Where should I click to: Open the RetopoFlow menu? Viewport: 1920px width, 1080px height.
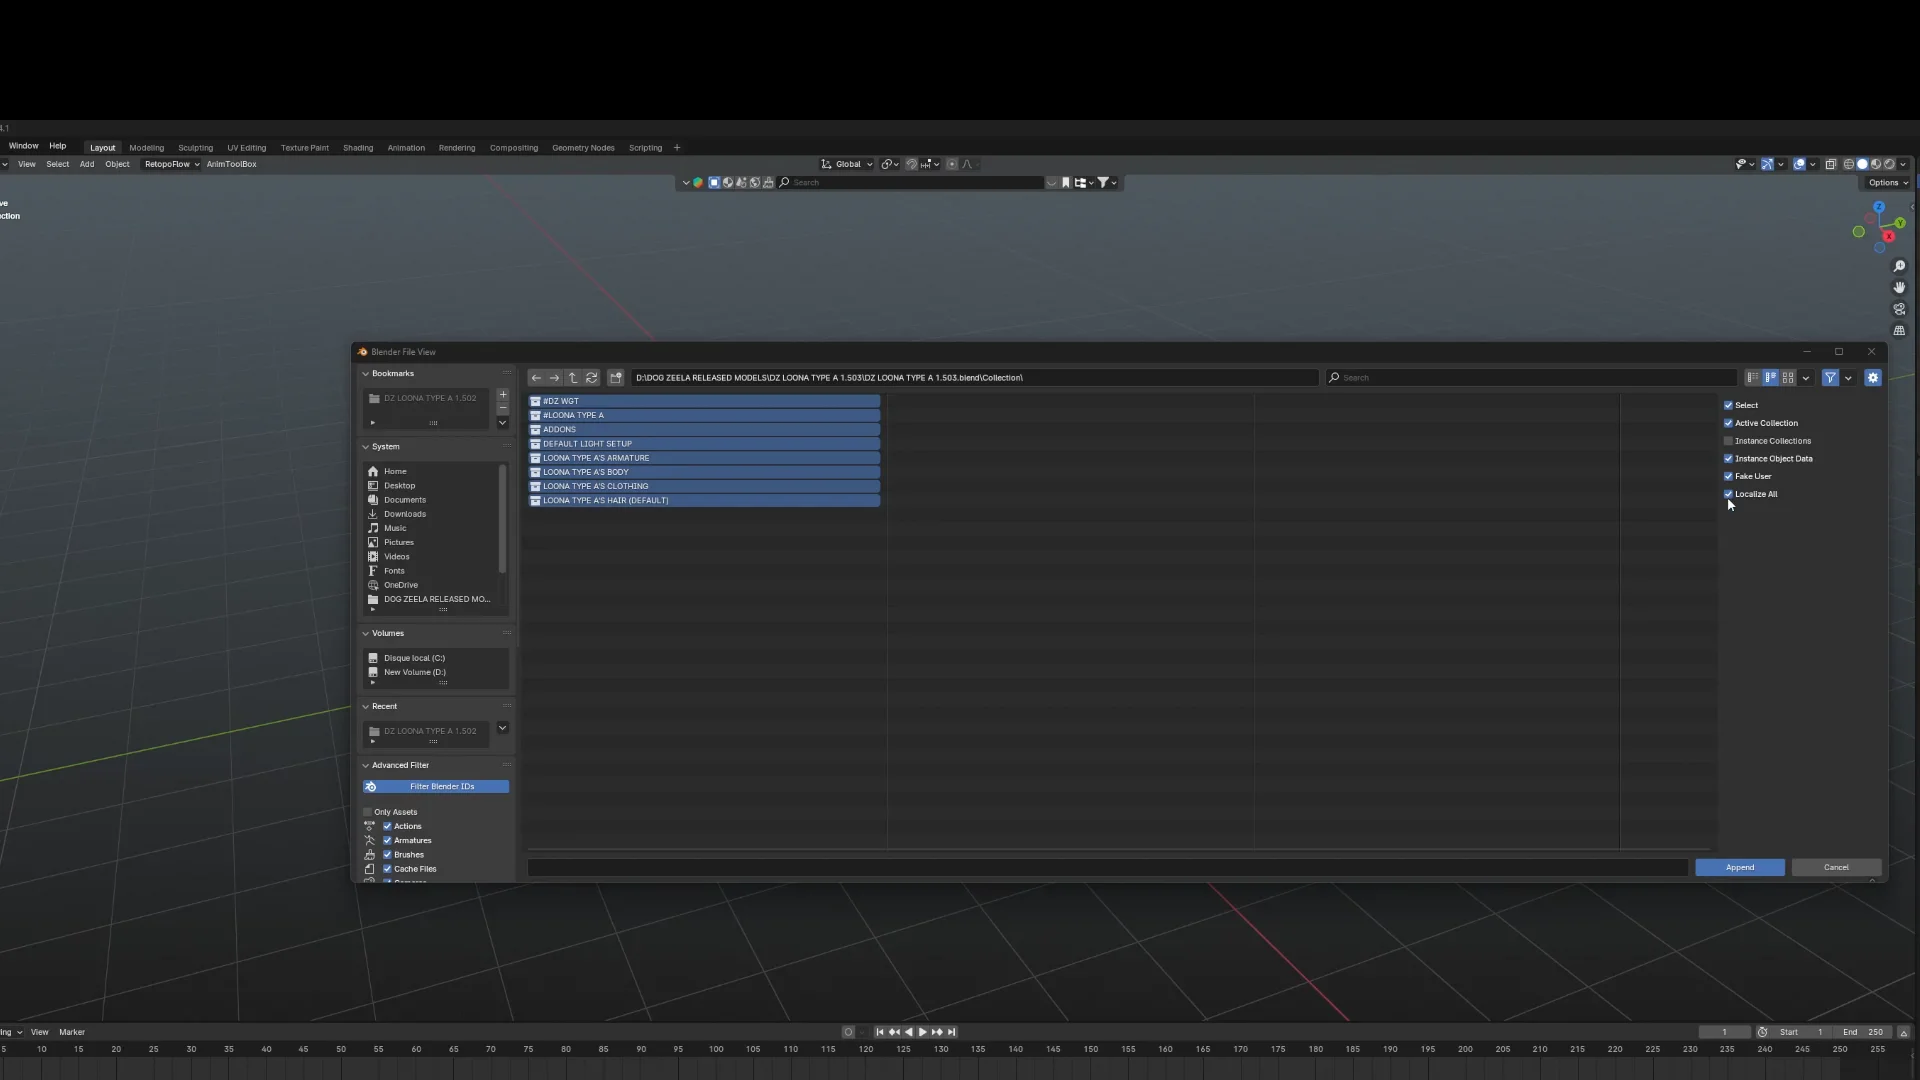[x=171, y=164]
